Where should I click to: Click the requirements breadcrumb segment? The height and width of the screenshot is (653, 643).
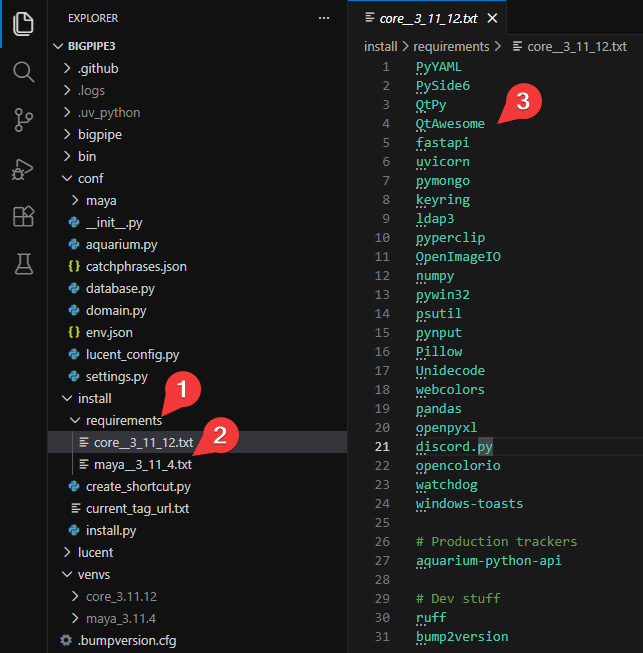[451, 46]
